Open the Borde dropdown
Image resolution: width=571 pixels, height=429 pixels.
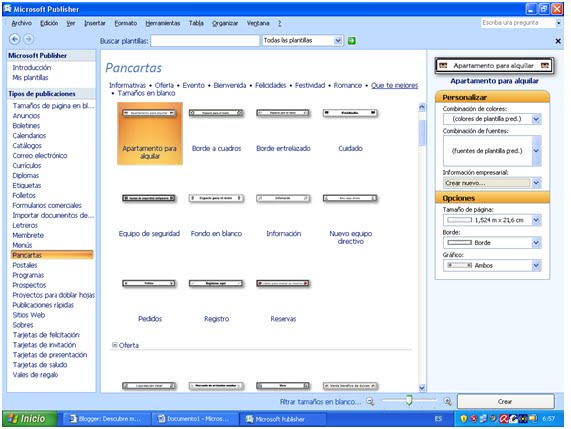[536, 243]
